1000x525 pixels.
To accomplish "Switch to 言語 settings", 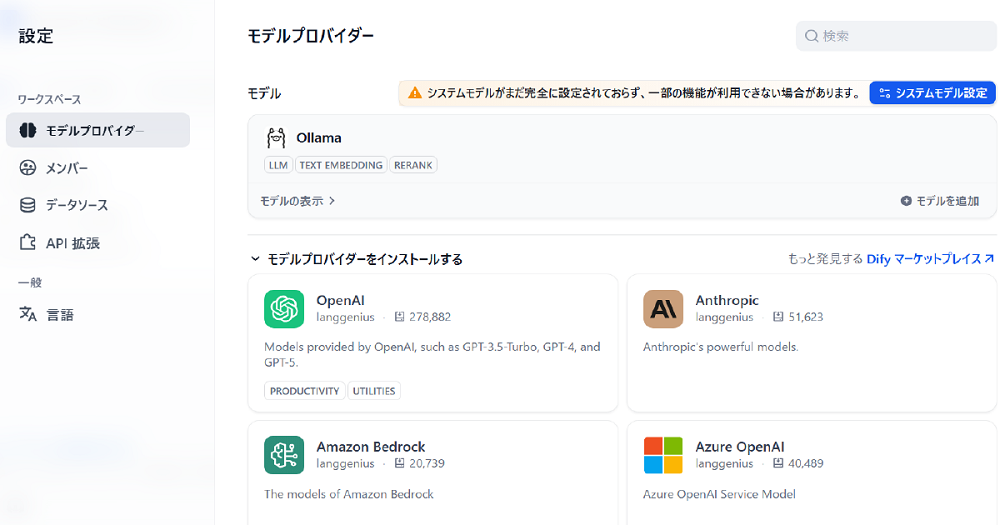I will (x=60, y=315).
